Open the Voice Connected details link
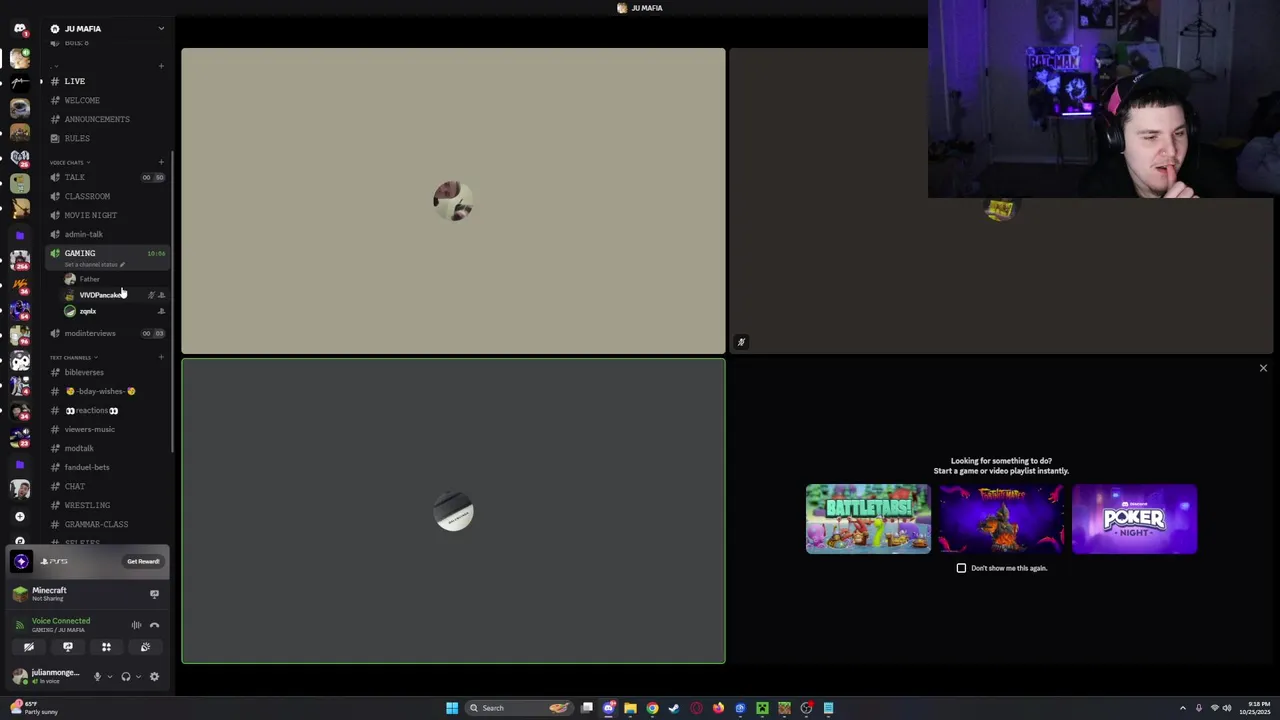This screenshot has height=720, width=1280. point(61,621)
